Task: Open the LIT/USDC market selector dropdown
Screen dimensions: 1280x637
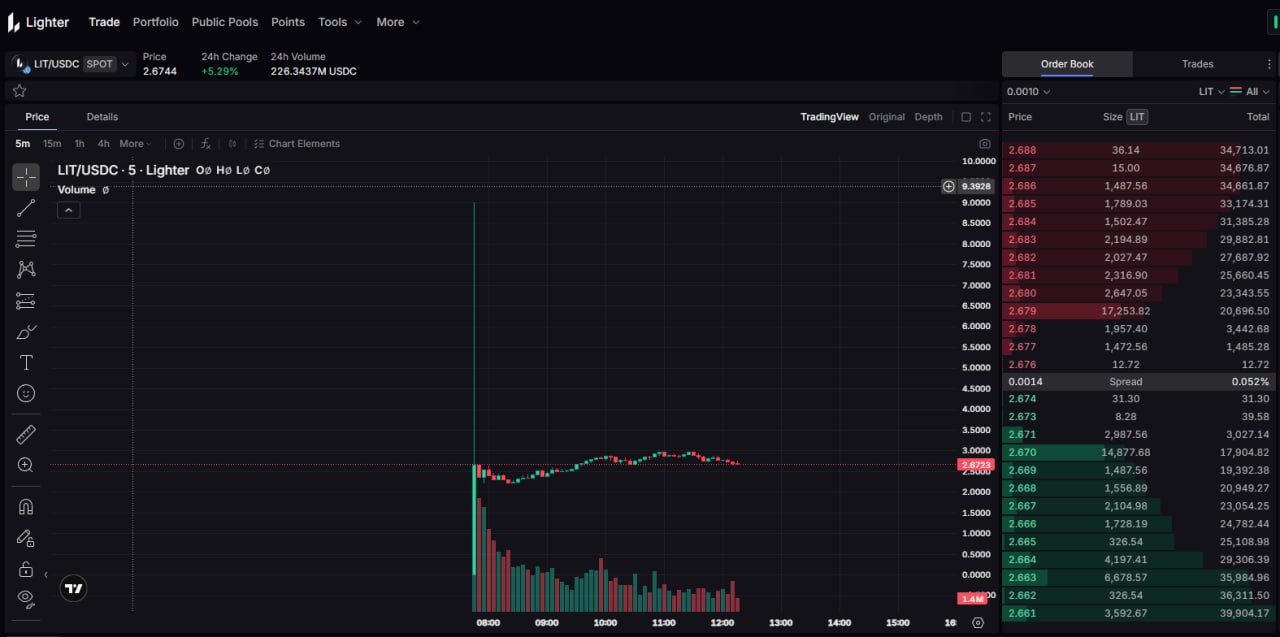Action: 70,64
